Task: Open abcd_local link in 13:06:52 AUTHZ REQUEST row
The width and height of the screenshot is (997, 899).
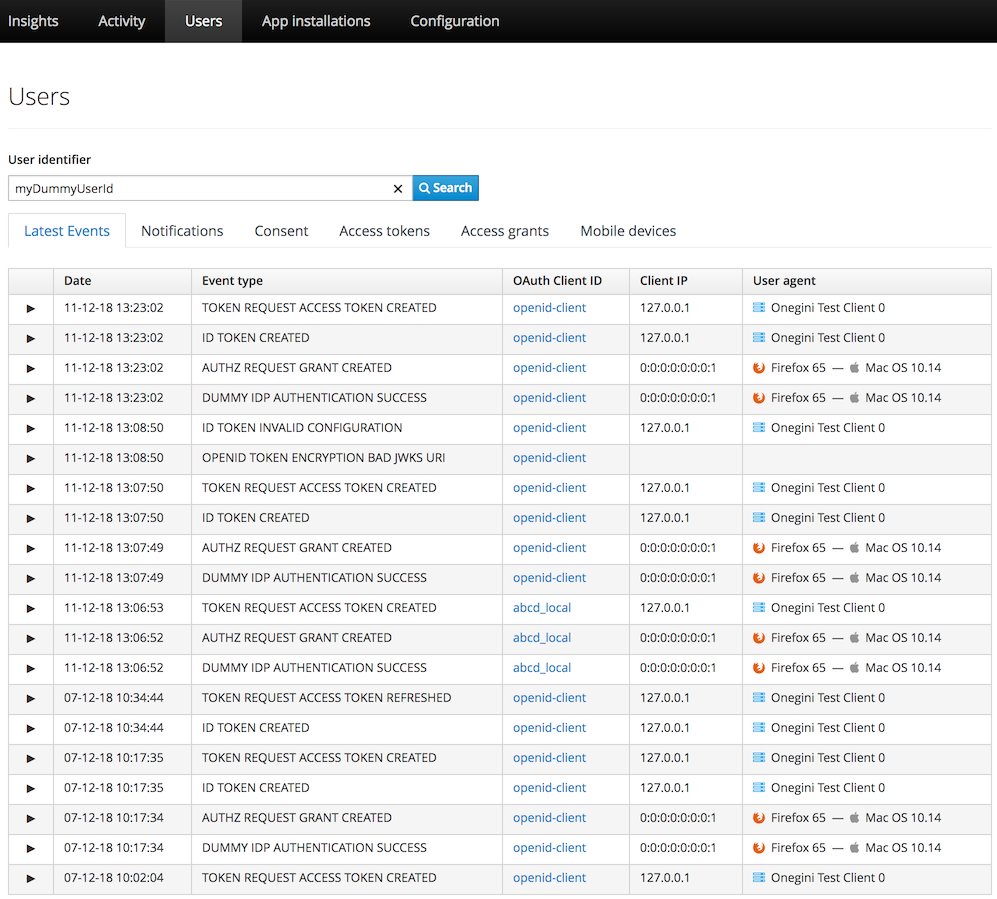Action: [542, 638]
